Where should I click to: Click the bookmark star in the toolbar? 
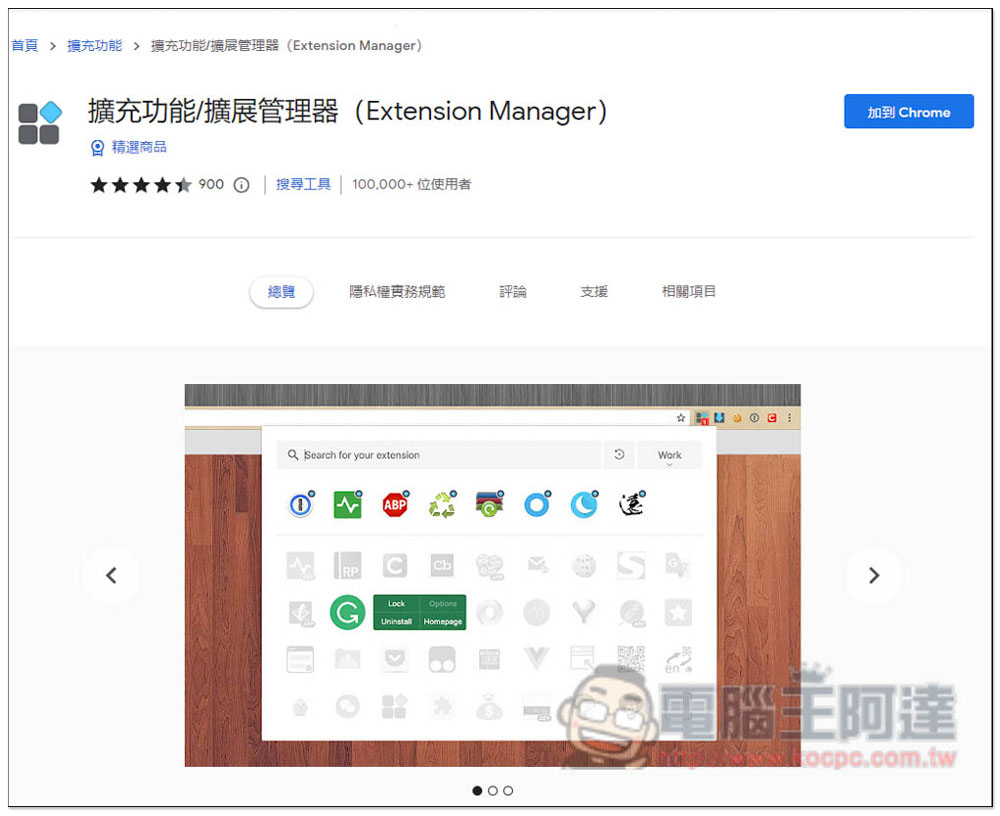pyautogui.click(x=680, y=418)
